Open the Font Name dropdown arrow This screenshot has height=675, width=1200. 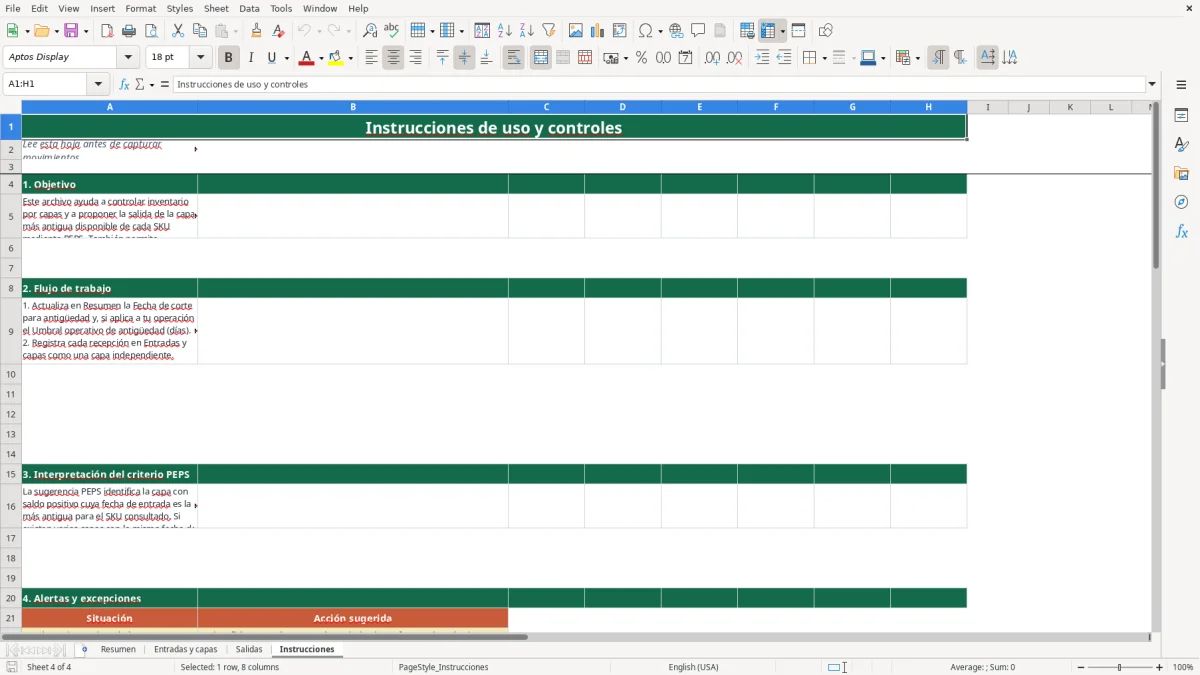(128, 58)
